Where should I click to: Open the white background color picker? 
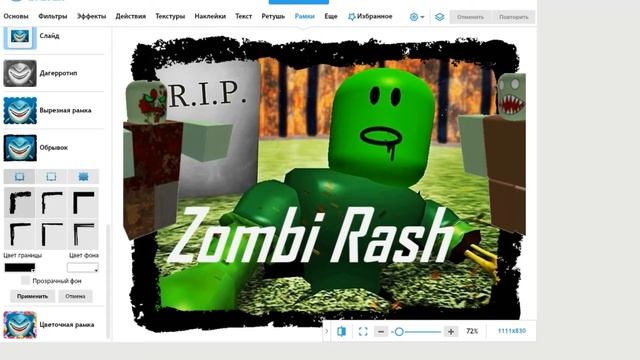click(83, 267)
